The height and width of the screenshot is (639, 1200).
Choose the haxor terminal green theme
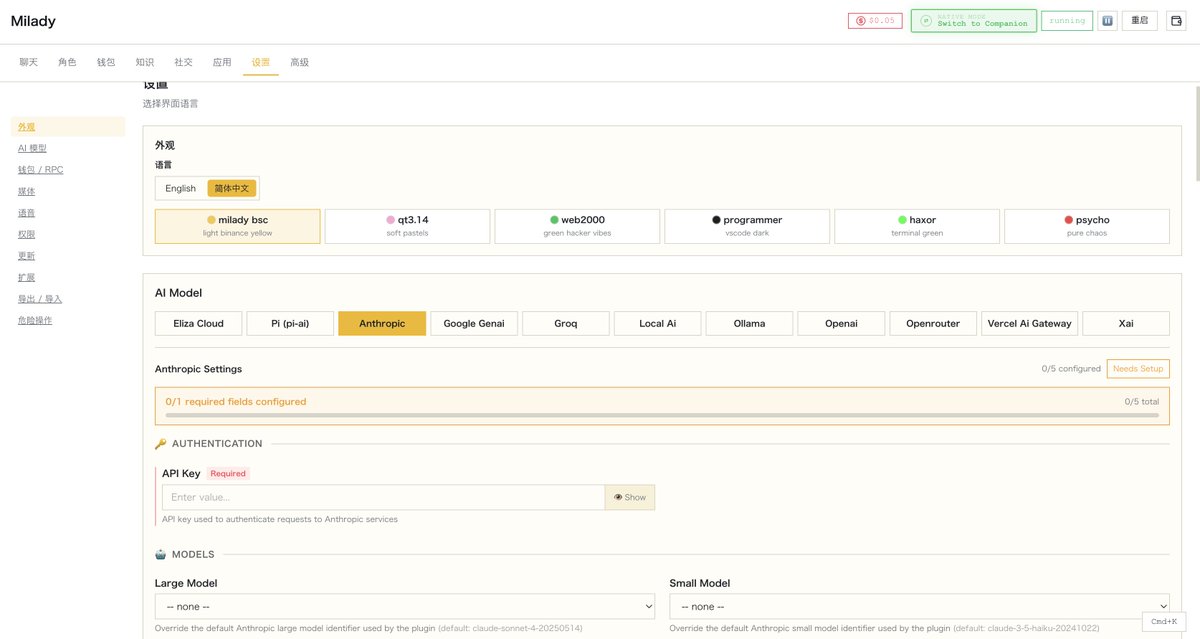917,226
